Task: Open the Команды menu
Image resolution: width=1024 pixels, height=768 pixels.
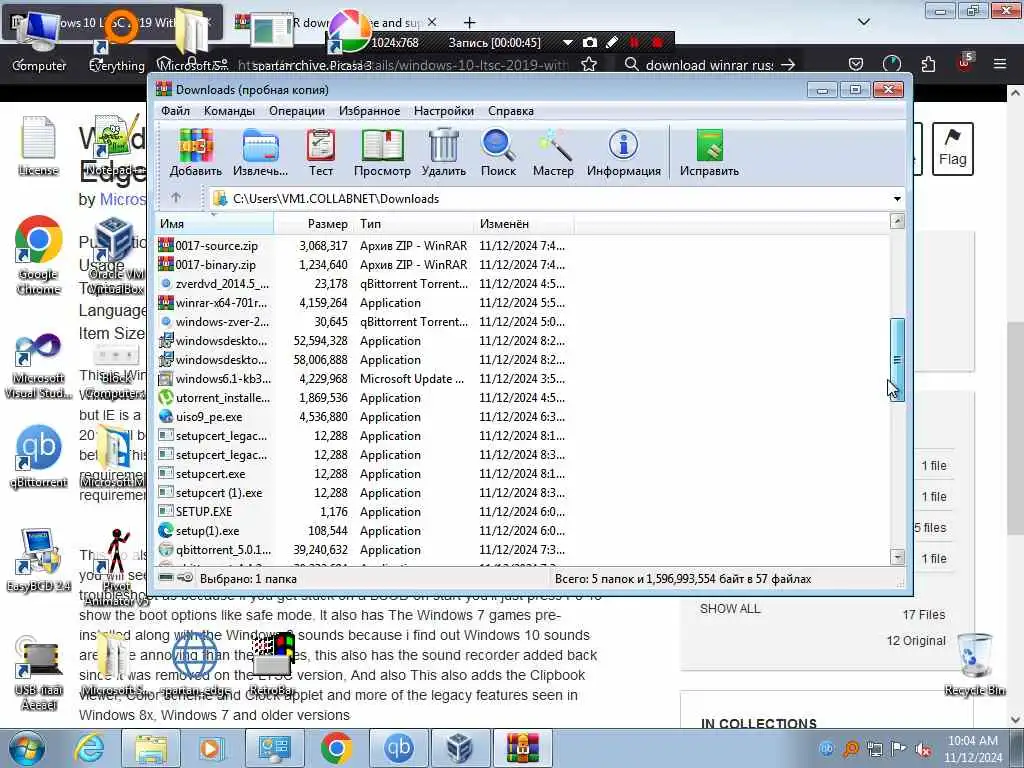Action: (x=229, y=111)
